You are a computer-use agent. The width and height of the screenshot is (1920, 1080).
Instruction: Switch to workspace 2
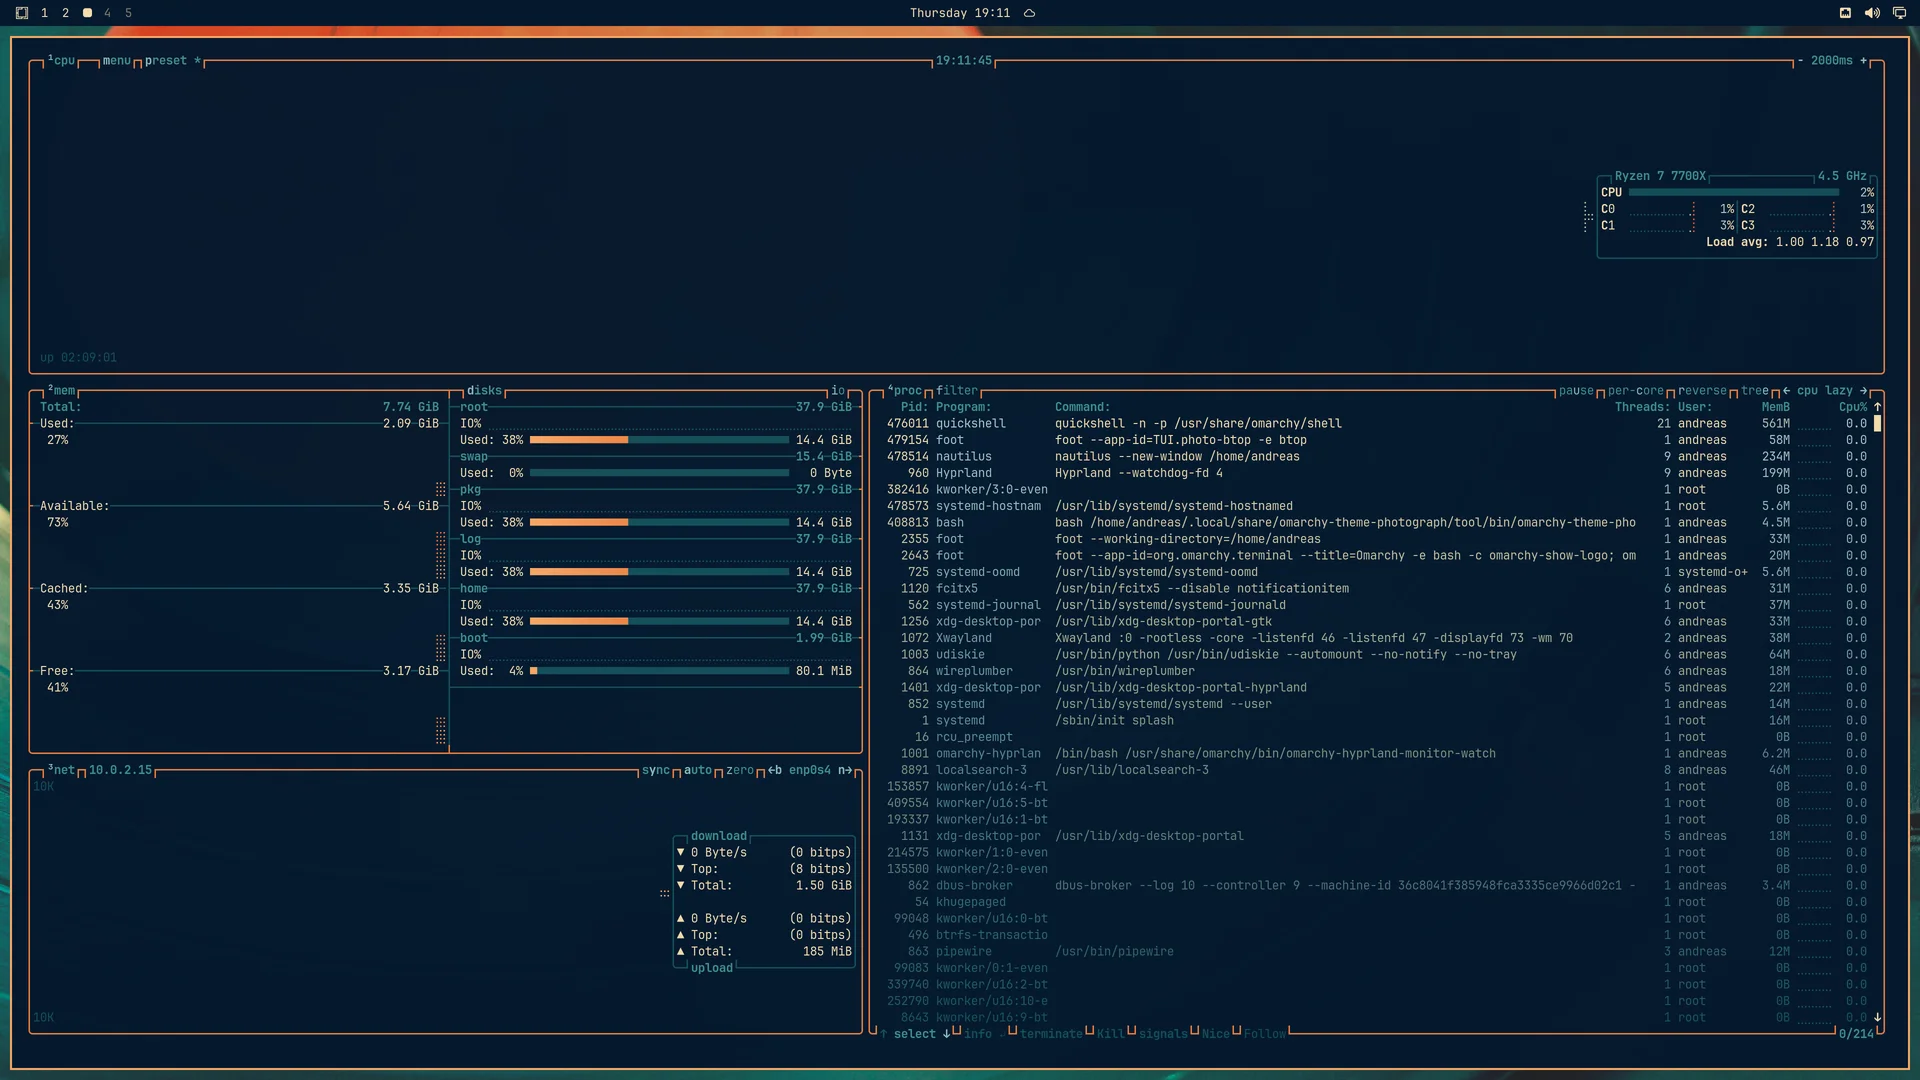coord(65,13)
